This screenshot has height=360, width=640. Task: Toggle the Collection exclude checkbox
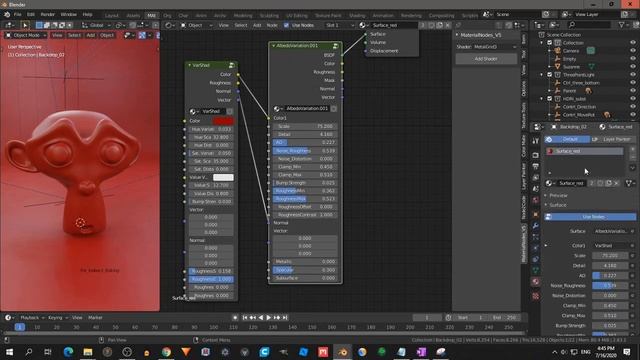point(549,43)
